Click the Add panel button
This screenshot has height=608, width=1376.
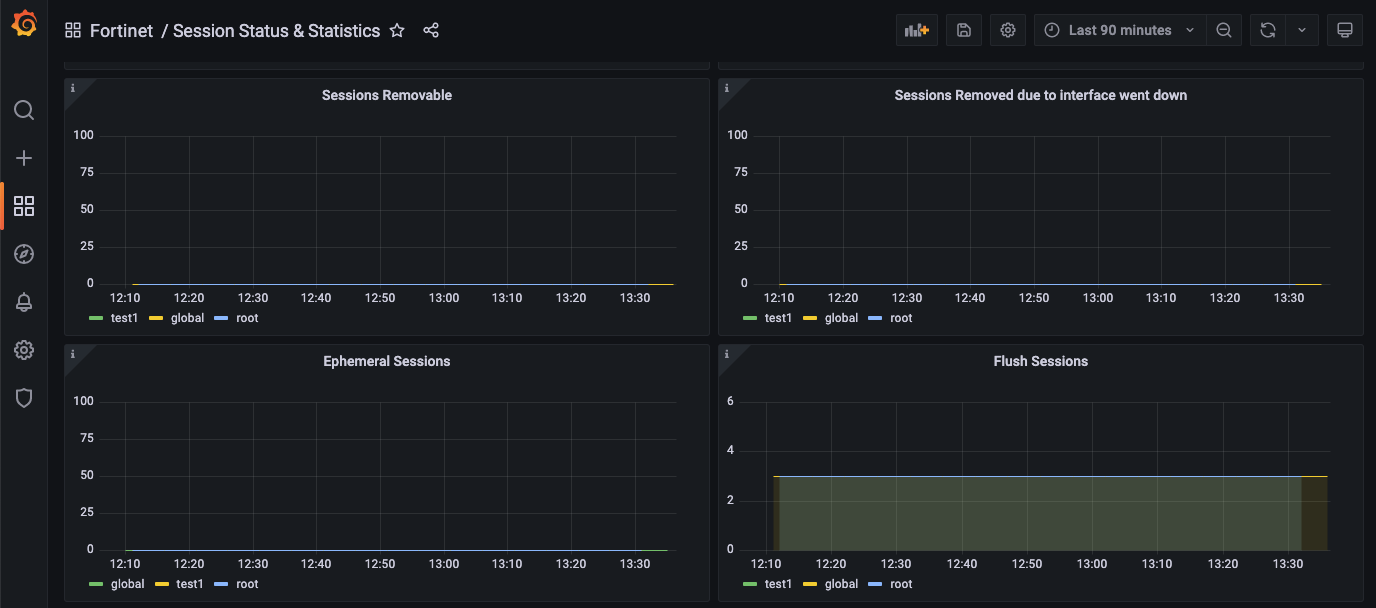click(x=917, y=30)
